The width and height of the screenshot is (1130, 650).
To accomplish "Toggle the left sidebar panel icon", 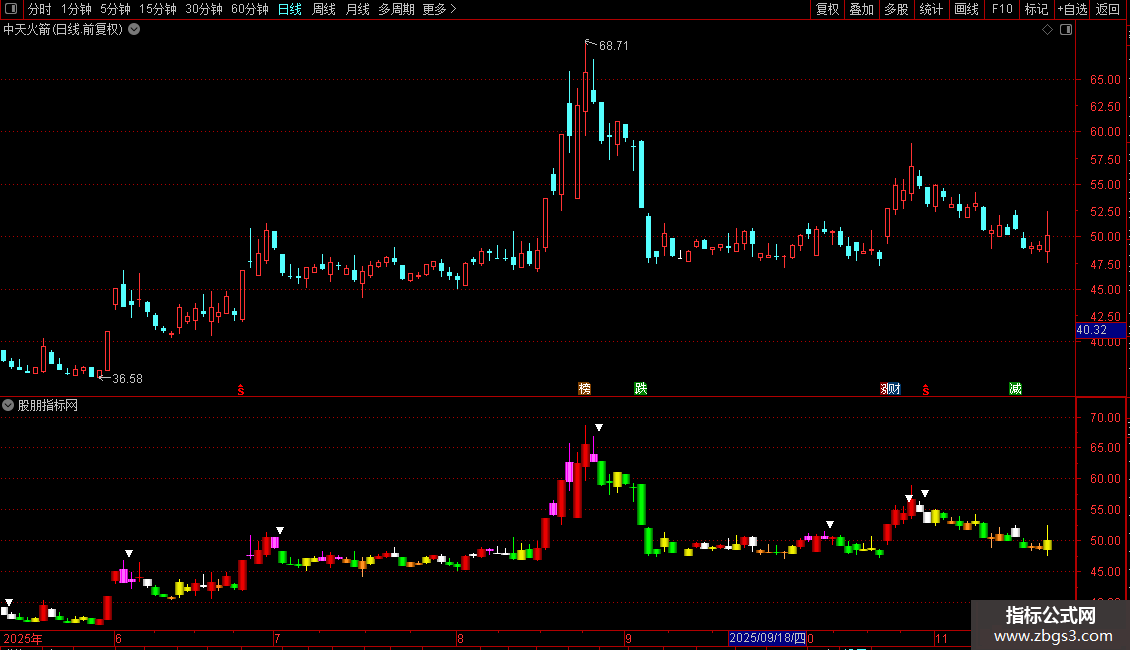I will [11, 9].
